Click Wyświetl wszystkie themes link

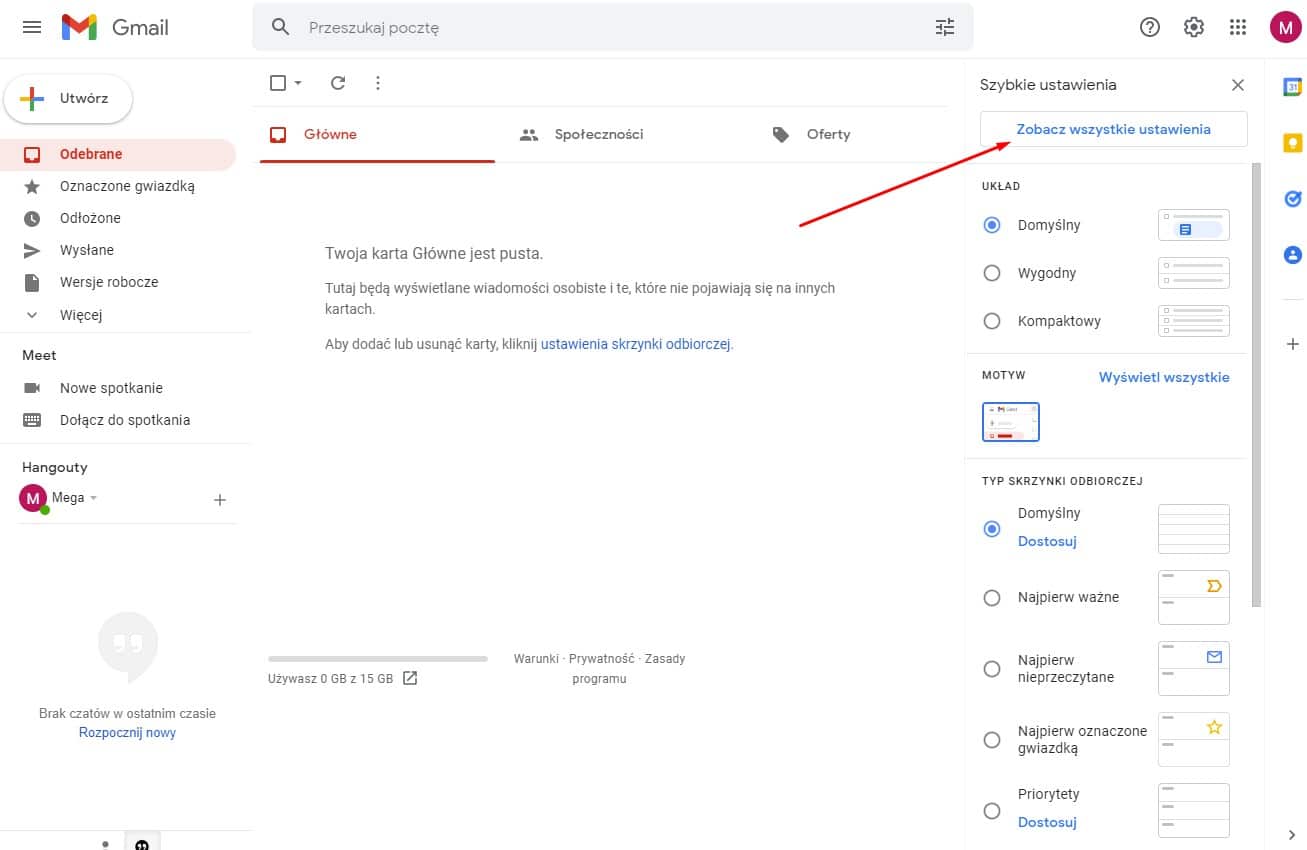pos(1164,377)
